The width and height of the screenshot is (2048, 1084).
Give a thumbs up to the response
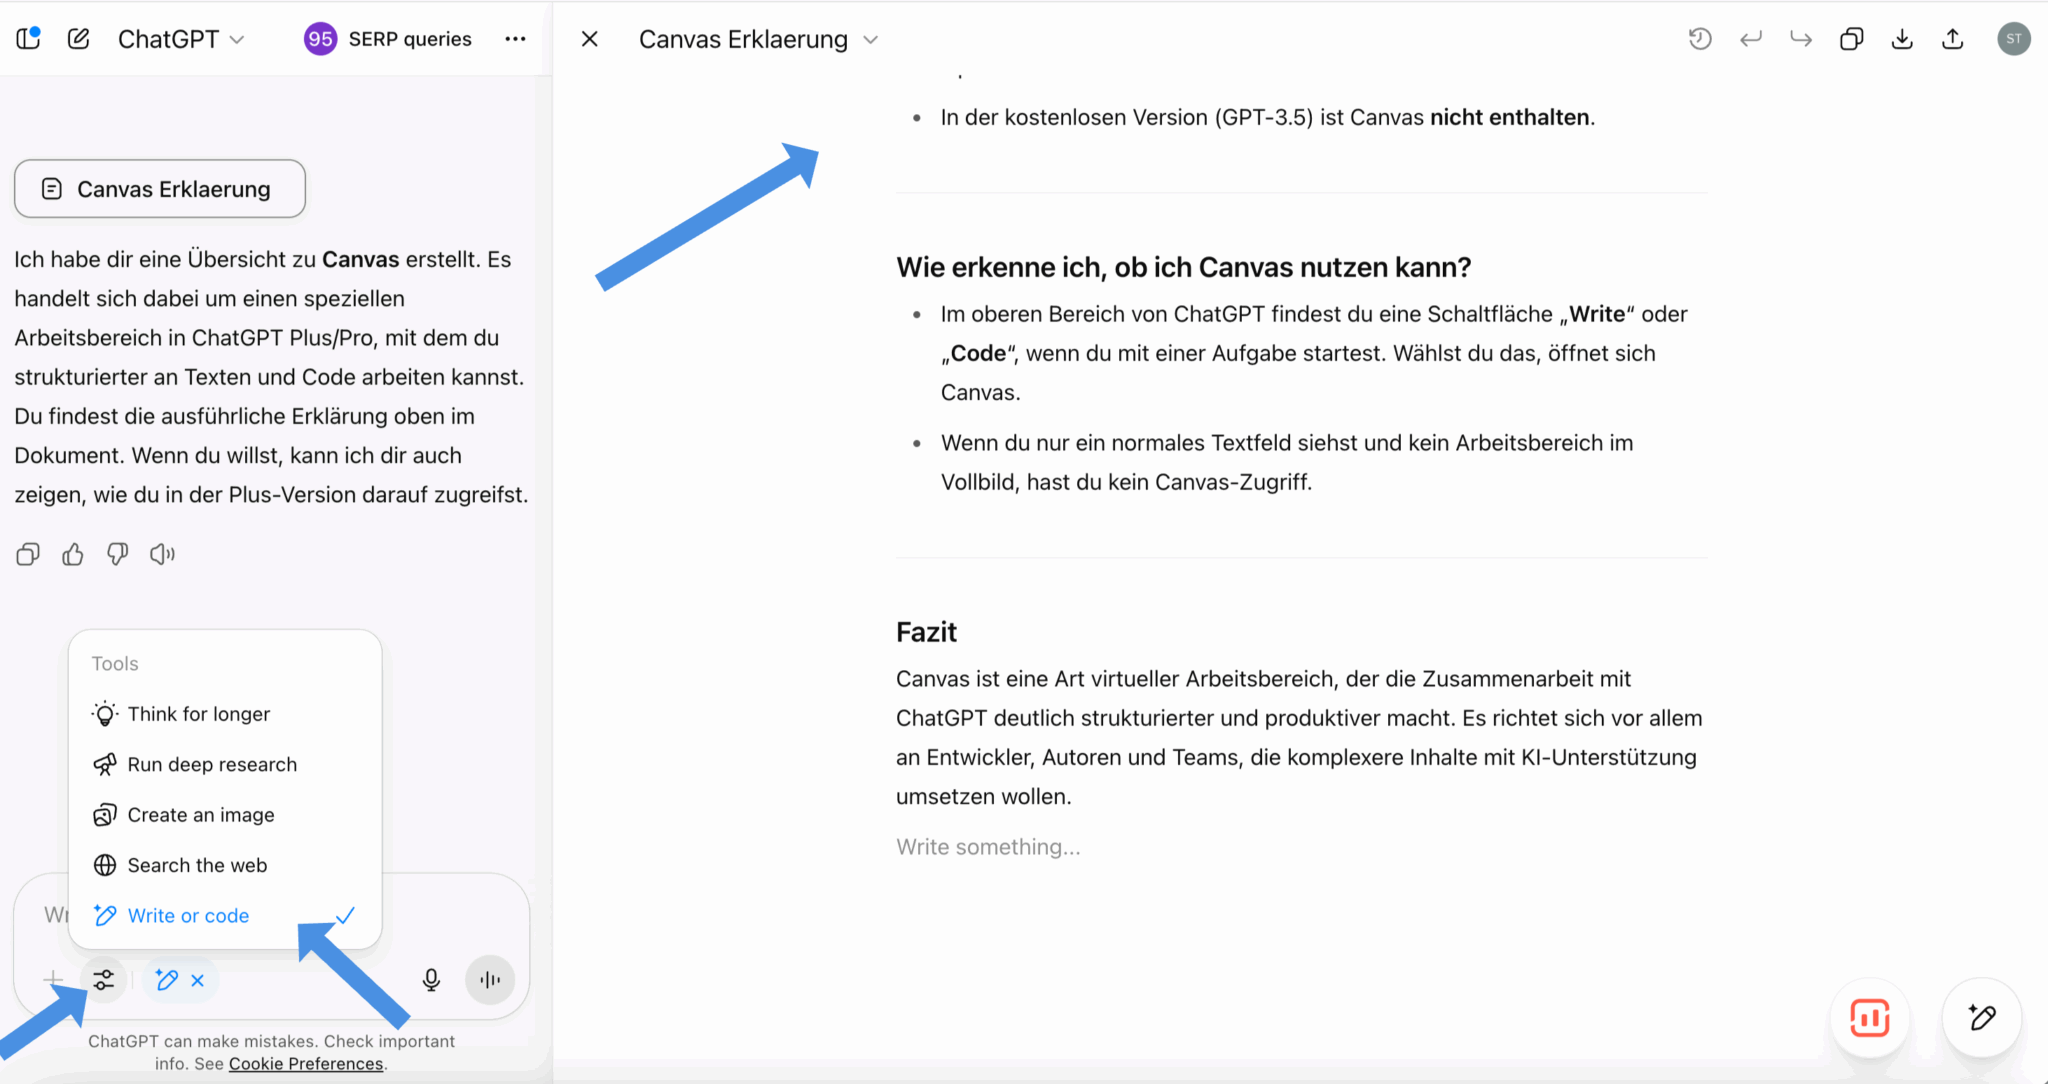[72, 553]
